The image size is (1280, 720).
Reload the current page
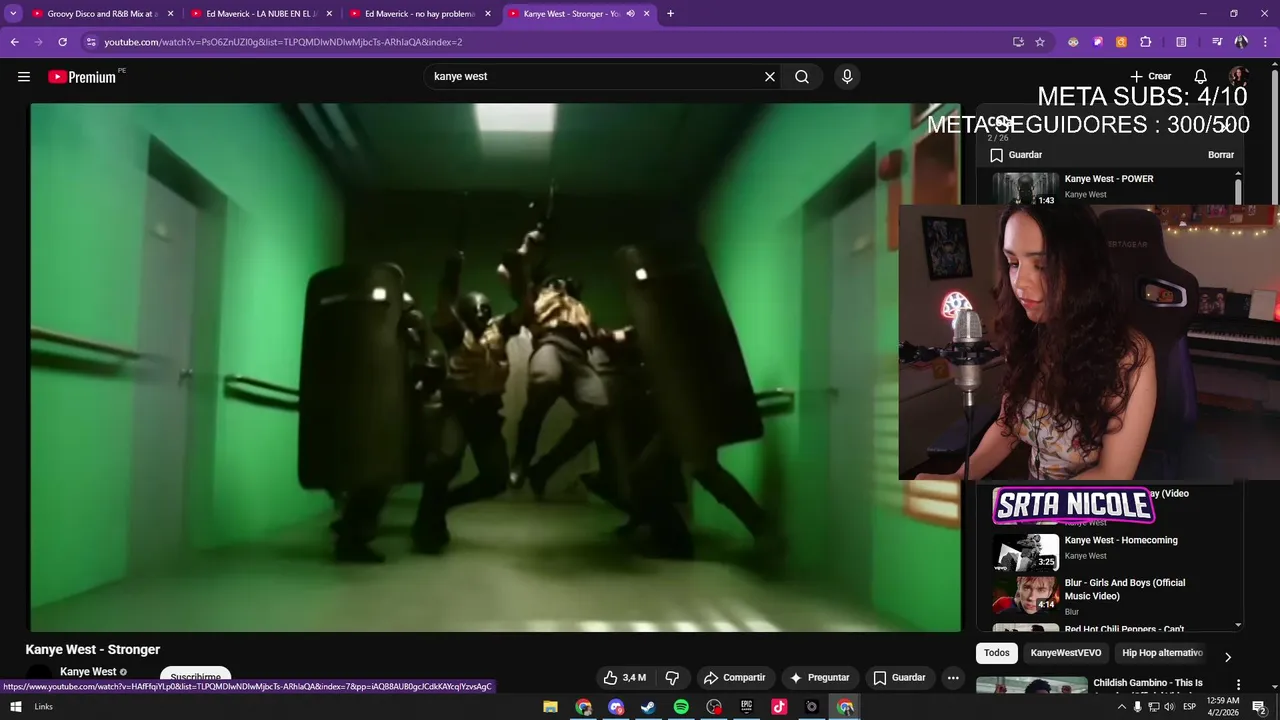coord(62,42)
